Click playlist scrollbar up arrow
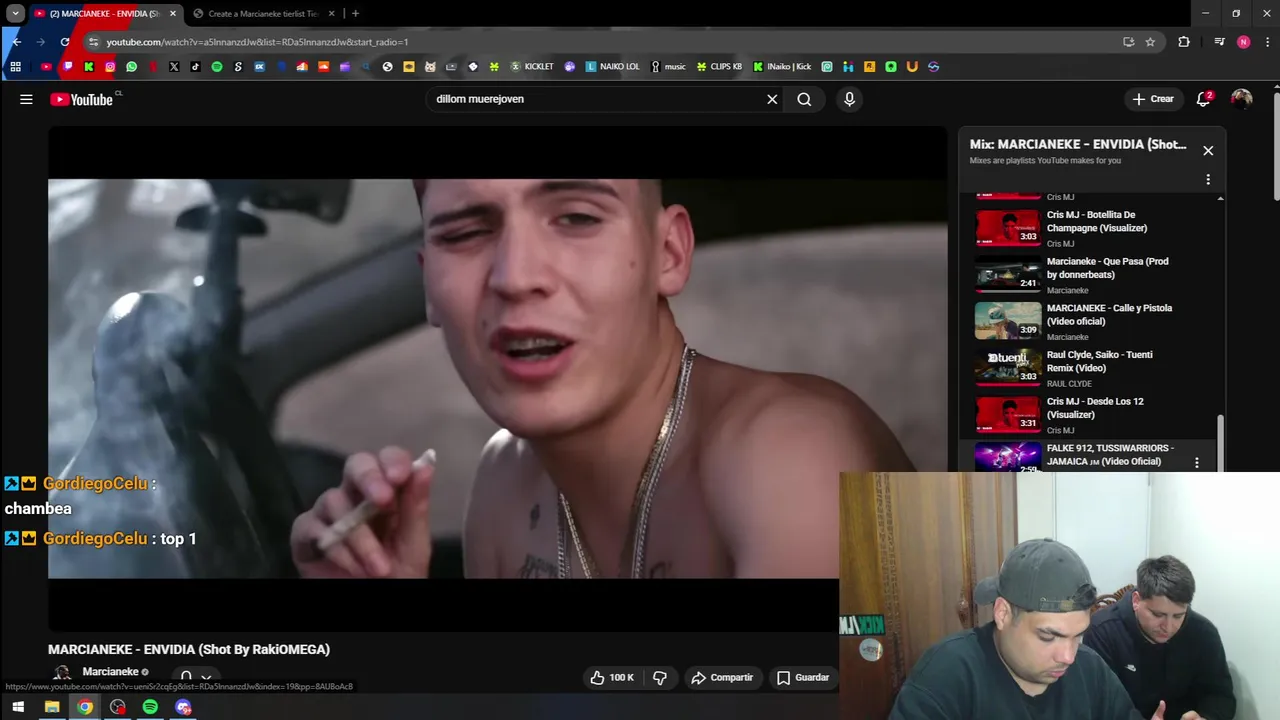Viewport: 1280px width, 720px height. pos(1220,199)
